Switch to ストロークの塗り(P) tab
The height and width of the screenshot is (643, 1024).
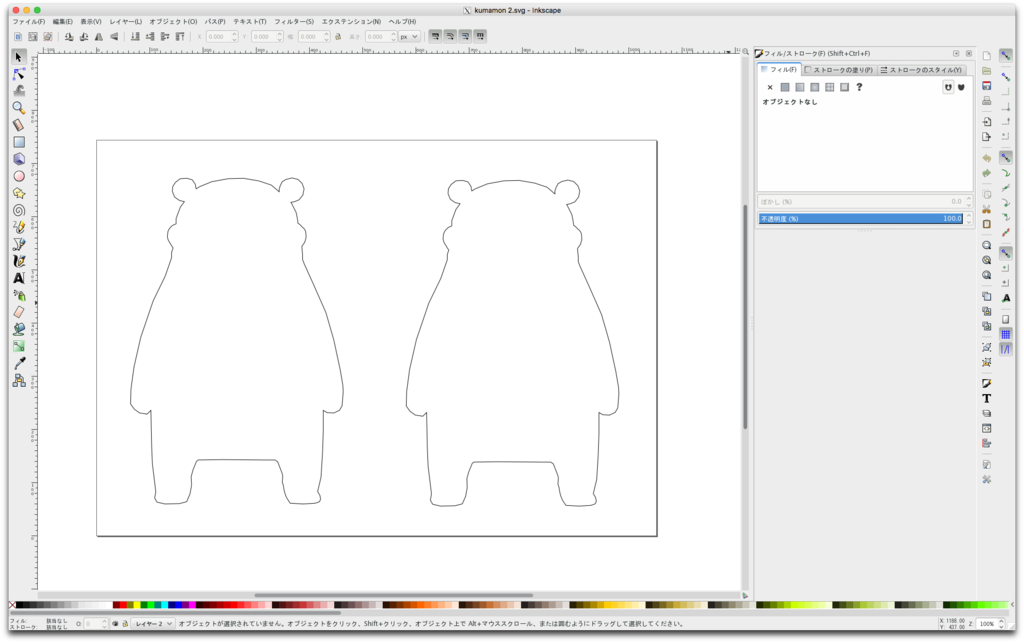pyautogui.click(x=839, y=70)
